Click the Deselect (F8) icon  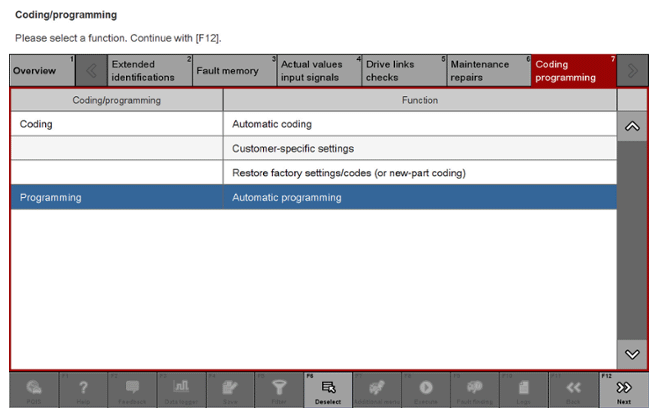click(329, 390)
